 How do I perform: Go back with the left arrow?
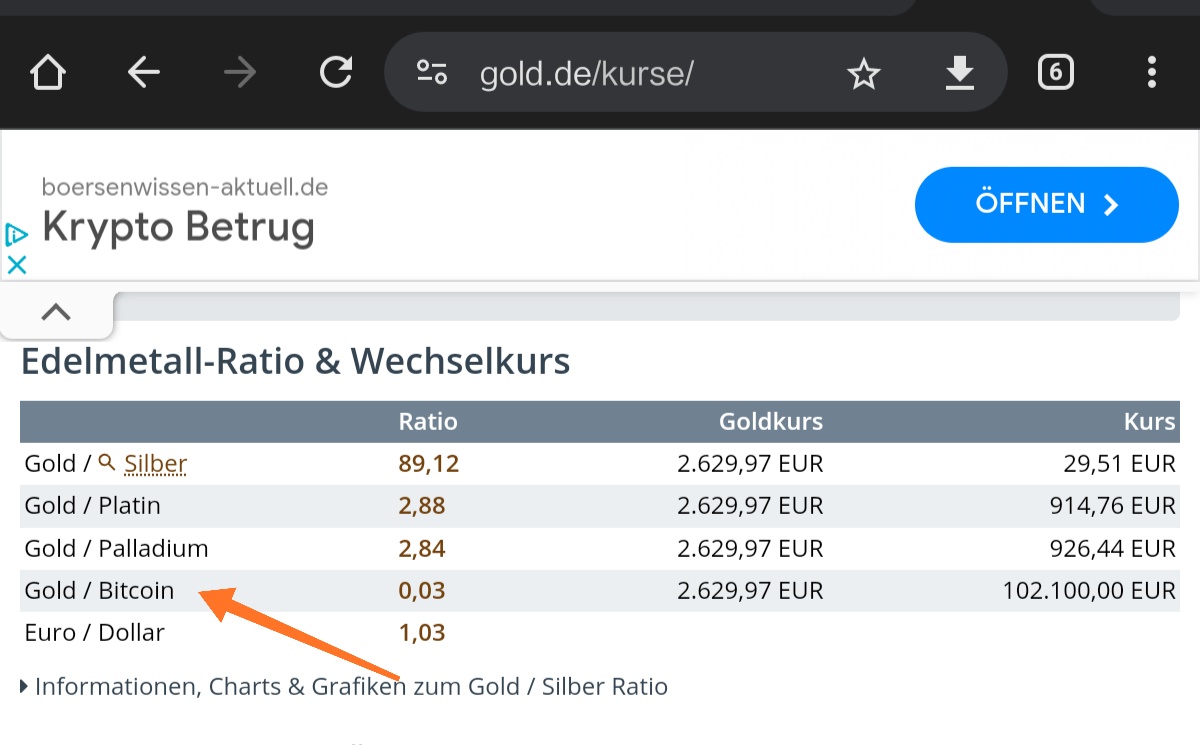tap(144, 73)
